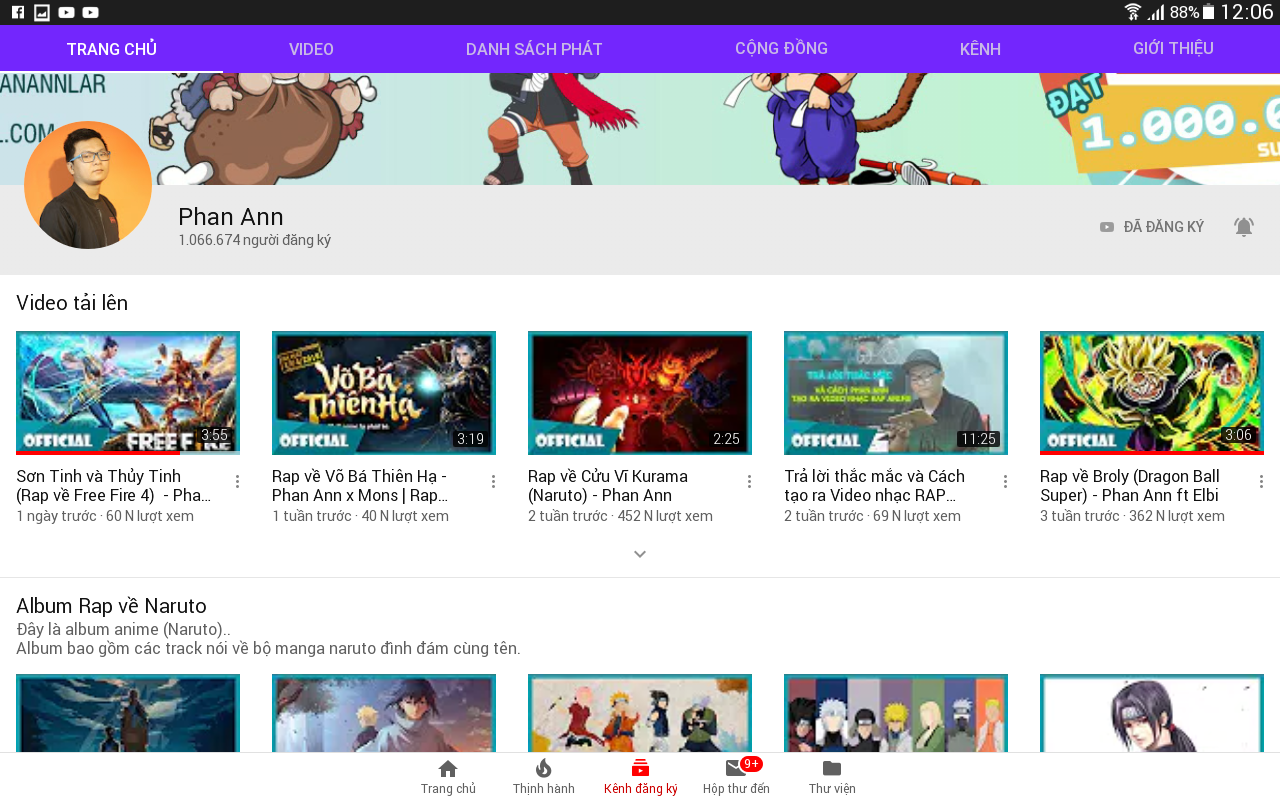Open options menu for Võ Bá Thiên Hạ video
Viewport: 1280px width, 800px height.
point(493,482)
